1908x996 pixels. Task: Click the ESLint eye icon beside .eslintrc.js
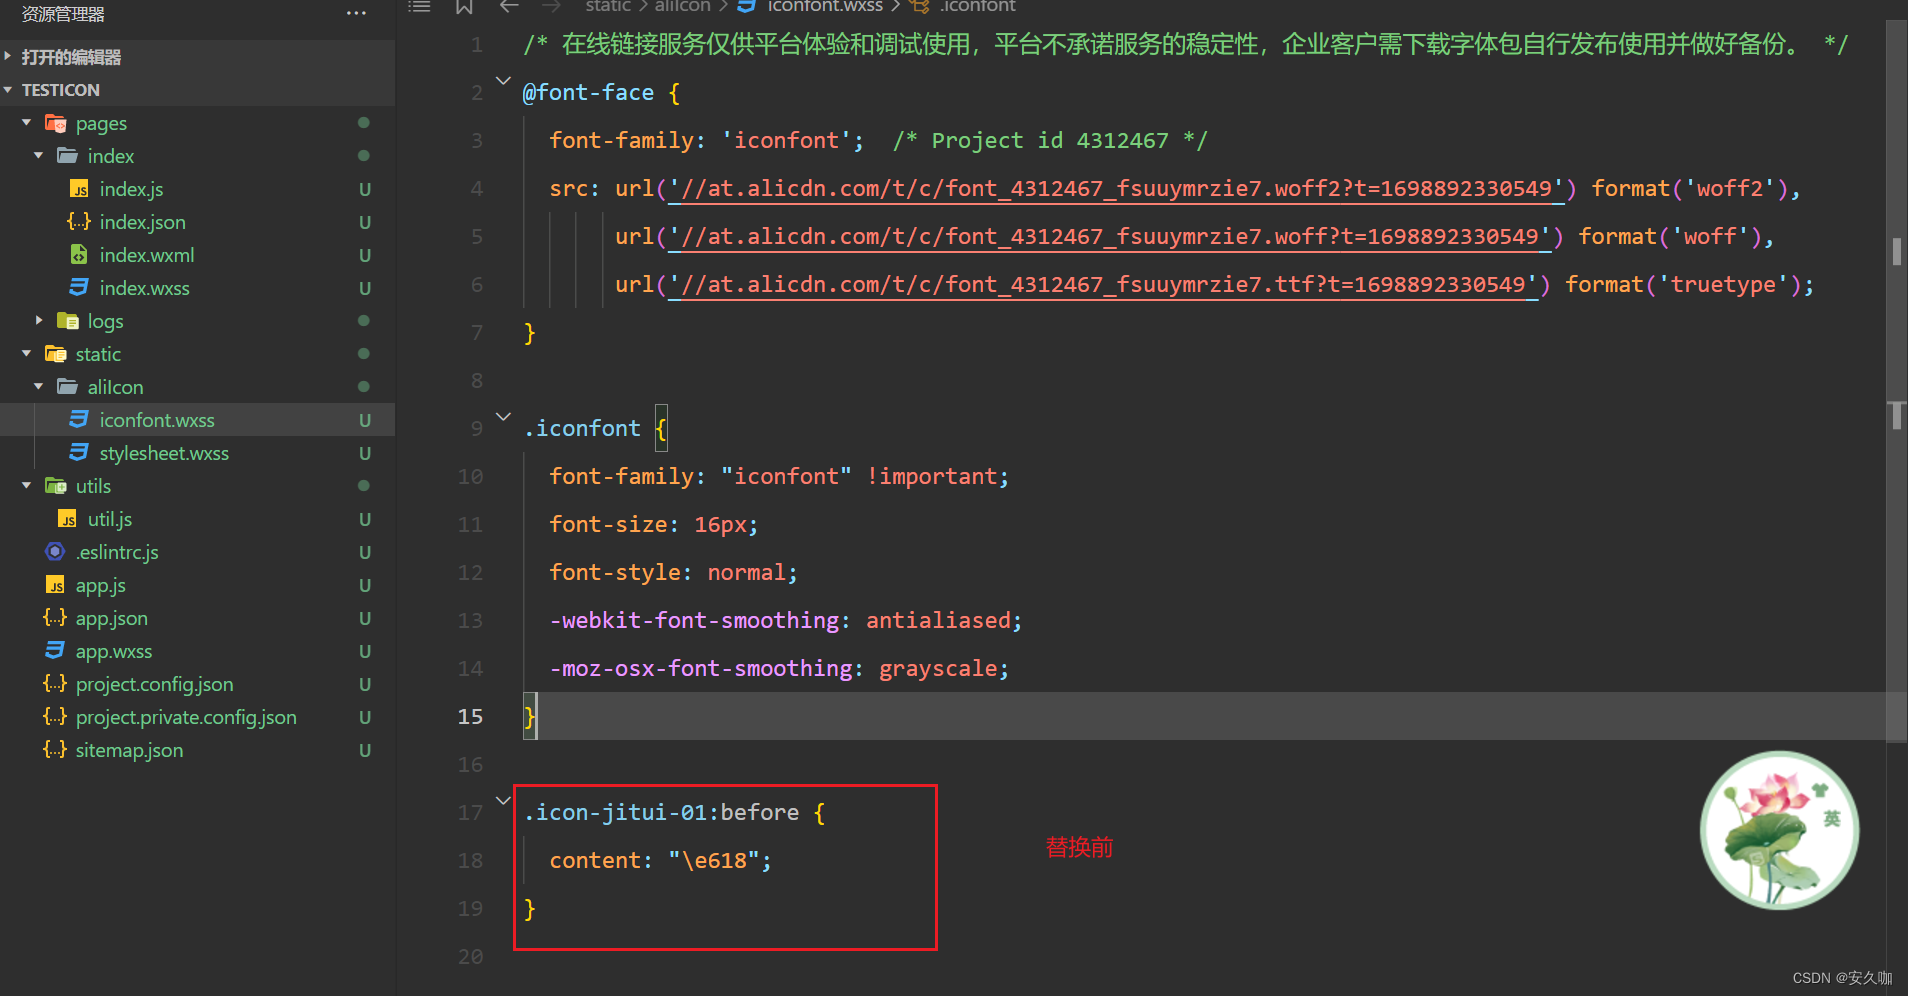(x=54, y=552)
